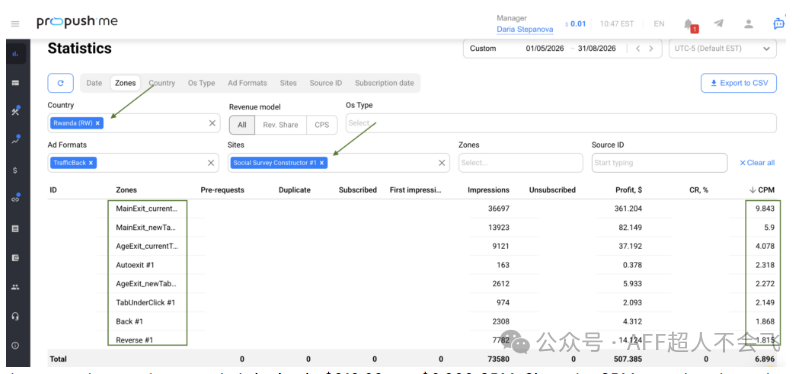Open the Statistics bar-chart sidebar icon
Image resolution: width=806 pixels, height=374 pixels.
point(15,54)
